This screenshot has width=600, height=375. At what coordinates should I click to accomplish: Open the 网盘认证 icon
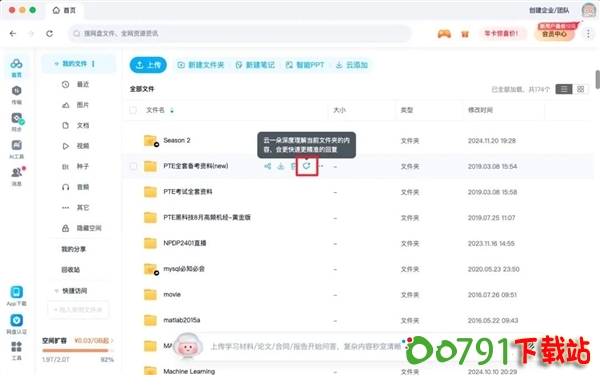tap(16, 320)
